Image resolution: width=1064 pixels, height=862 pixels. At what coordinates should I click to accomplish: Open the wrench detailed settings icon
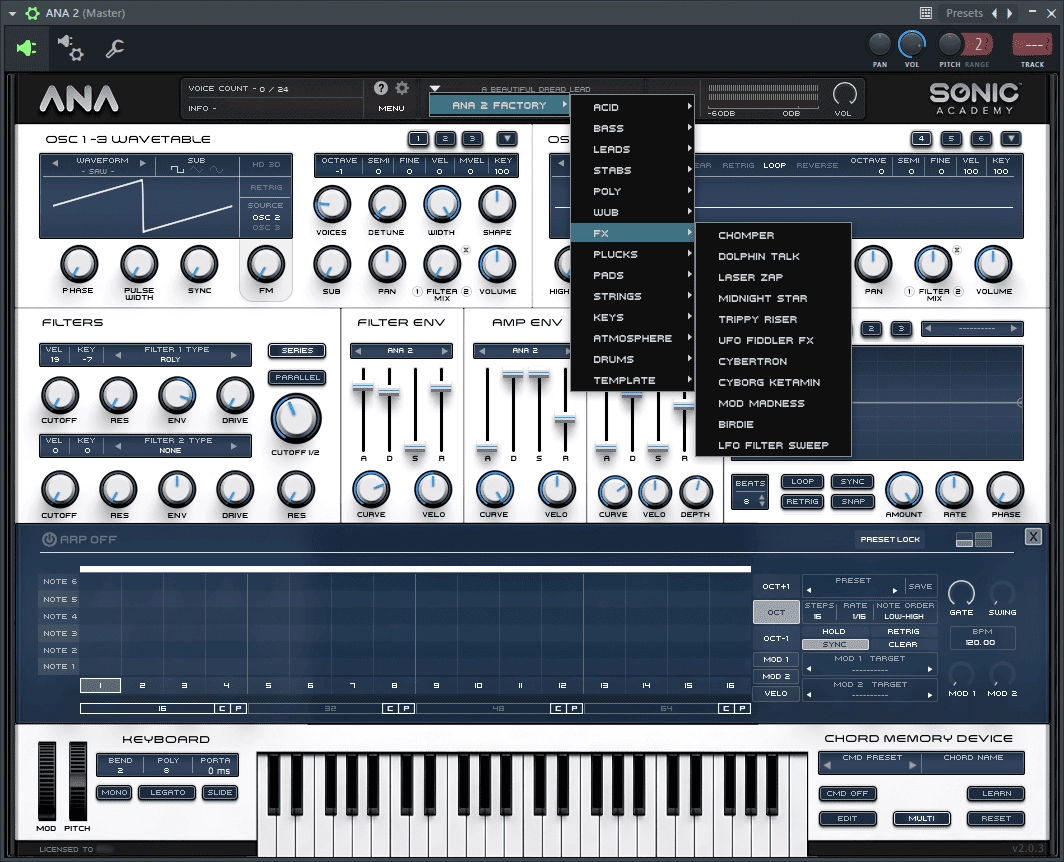click(114, 48)
